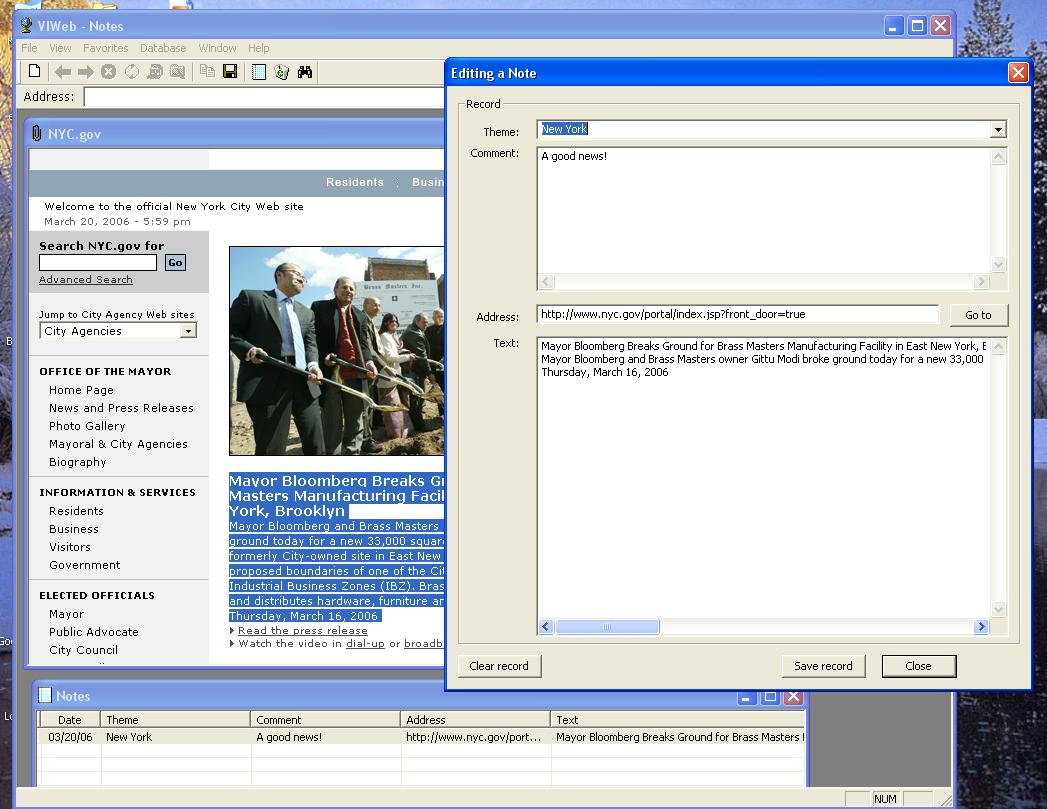This screenshot has height=809, width=1047.
Task: Click the Address field in Editing a Note
Action: (x=738, y=314)
